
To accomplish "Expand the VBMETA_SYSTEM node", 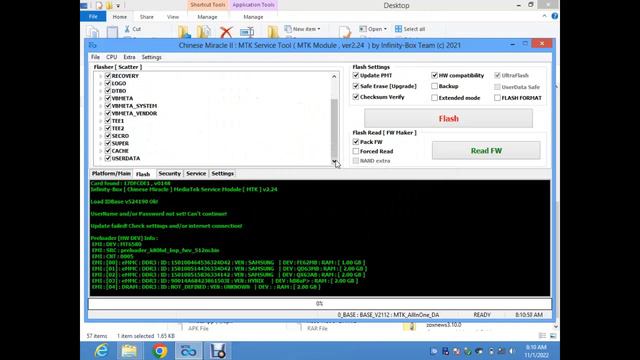I will coord(100,106).
